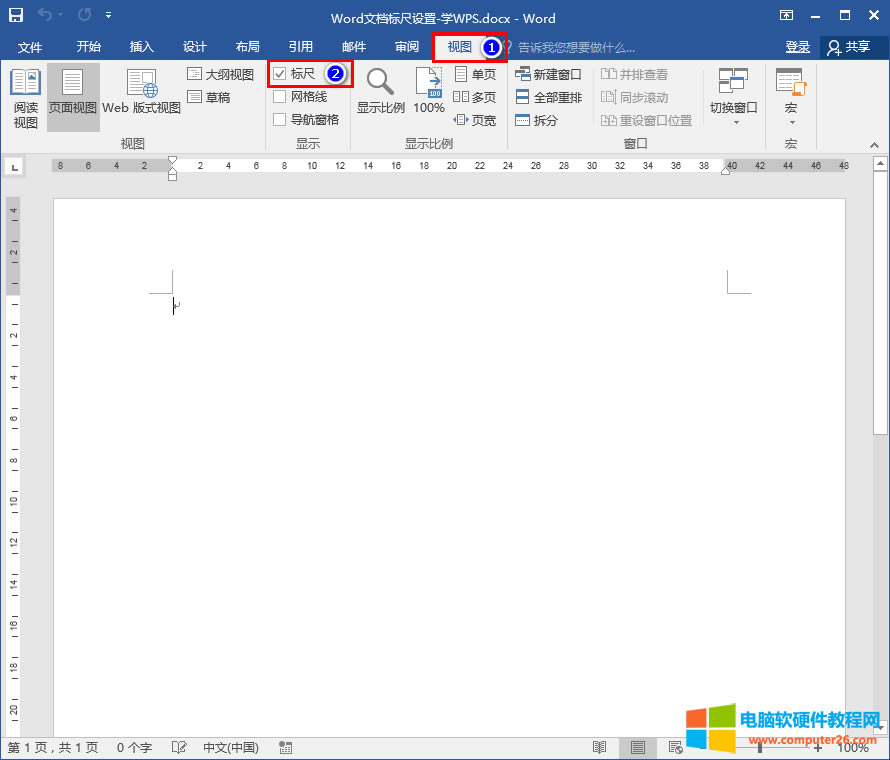Click the Arrange All windows button
Viewport: 890px width, 760px height.
pyautogui.click(x=548, y=97)
